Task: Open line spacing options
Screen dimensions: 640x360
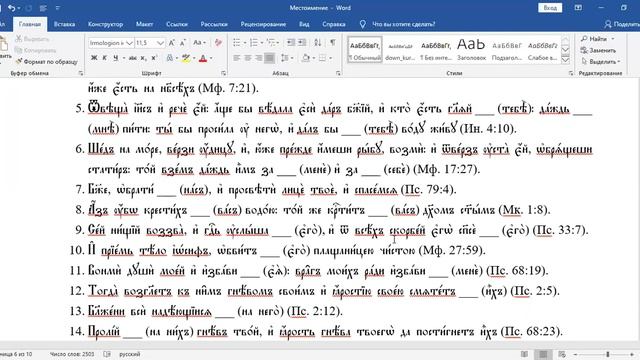Action: tap(285, 58)
